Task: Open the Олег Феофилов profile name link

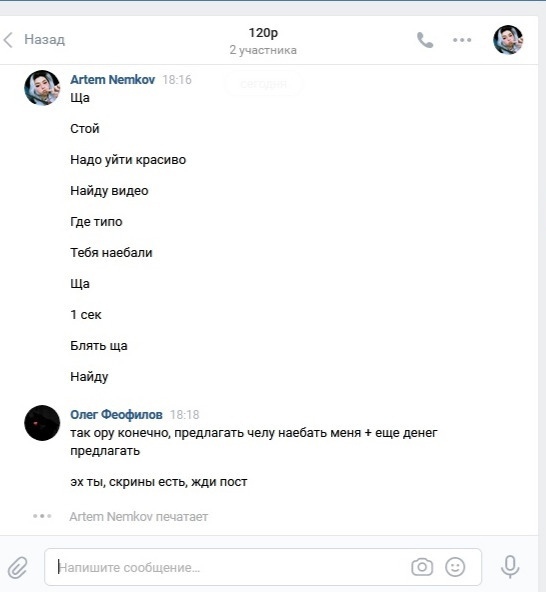Action: pyautogui.click(x=116, y=415)
